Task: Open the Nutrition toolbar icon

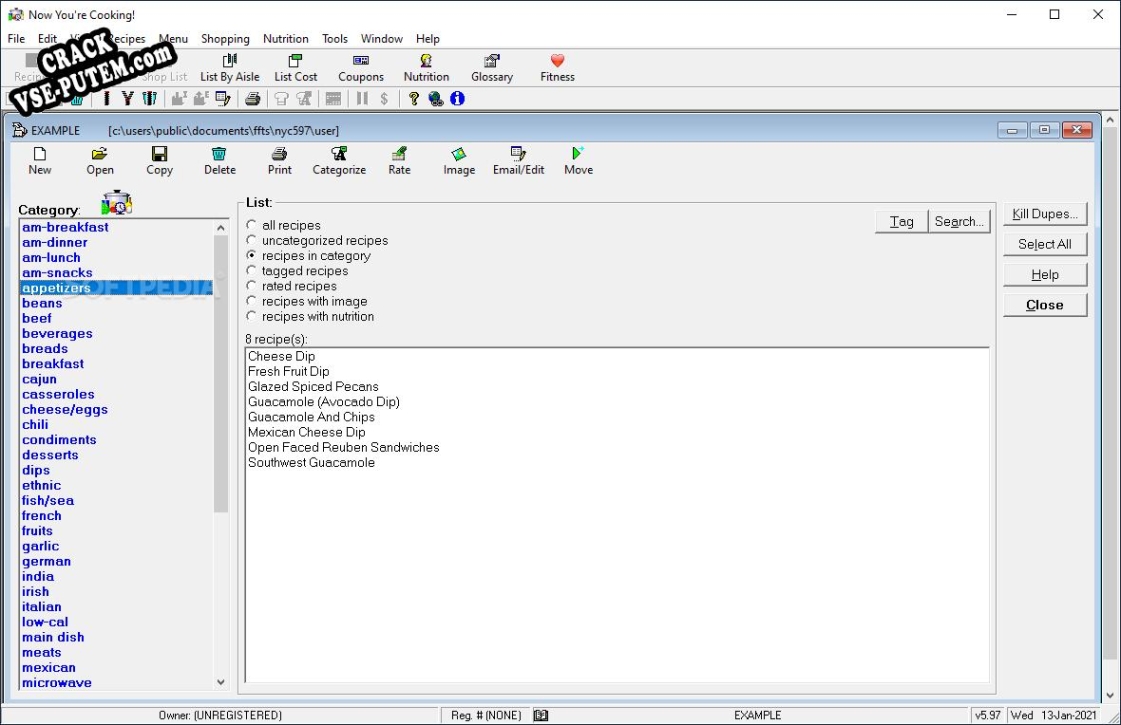Action: [x=426, y=68]
